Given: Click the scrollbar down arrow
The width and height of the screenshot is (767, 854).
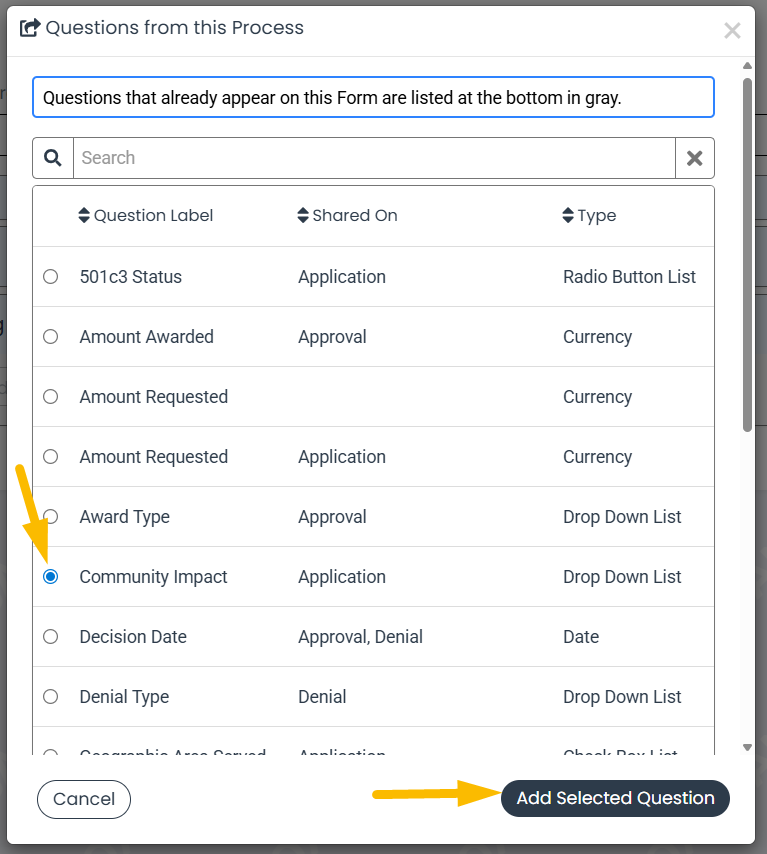Looking at the screenshot, I should coord(747,747).
